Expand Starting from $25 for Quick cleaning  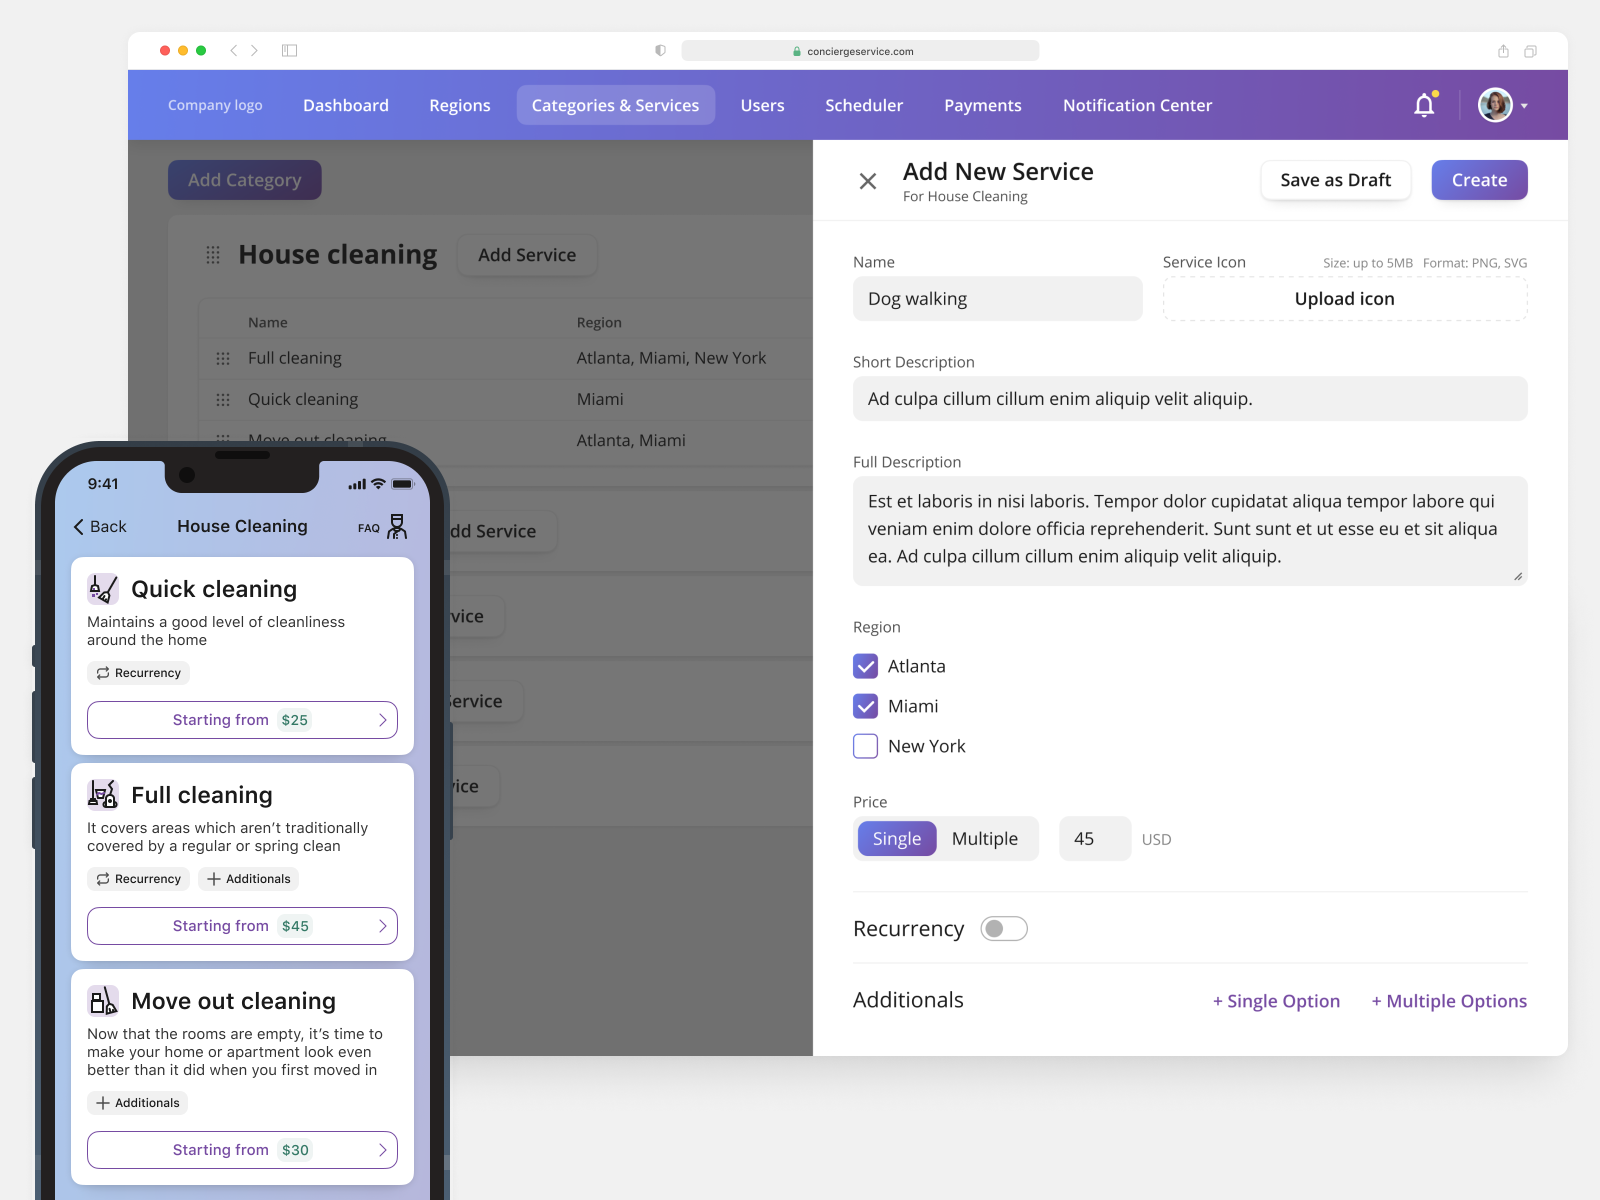click(x=242, y=720)
